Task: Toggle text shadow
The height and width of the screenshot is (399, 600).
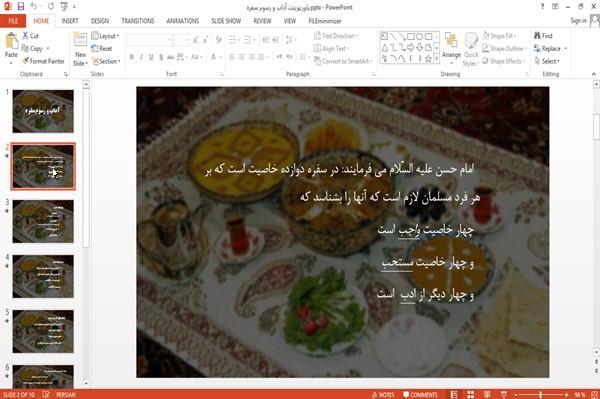Action: click(x=161, y=57)
